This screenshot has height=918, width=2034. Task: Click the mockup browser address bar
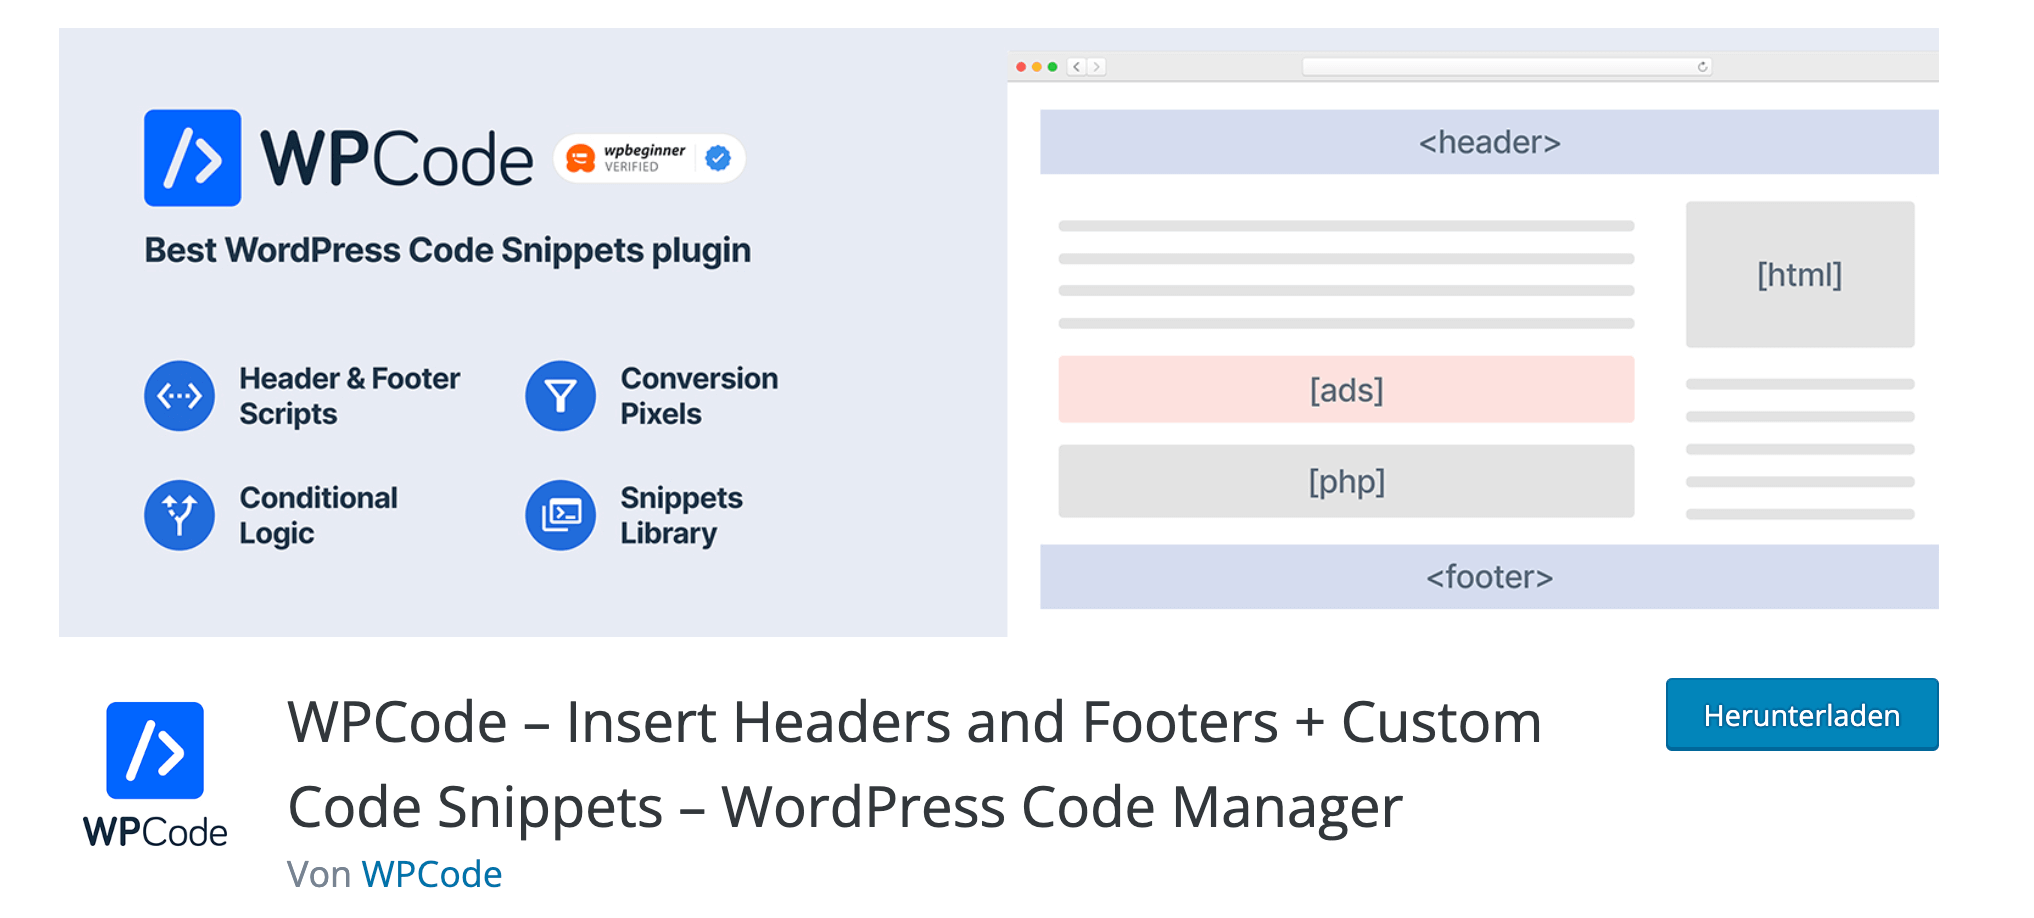(1507, 67)
